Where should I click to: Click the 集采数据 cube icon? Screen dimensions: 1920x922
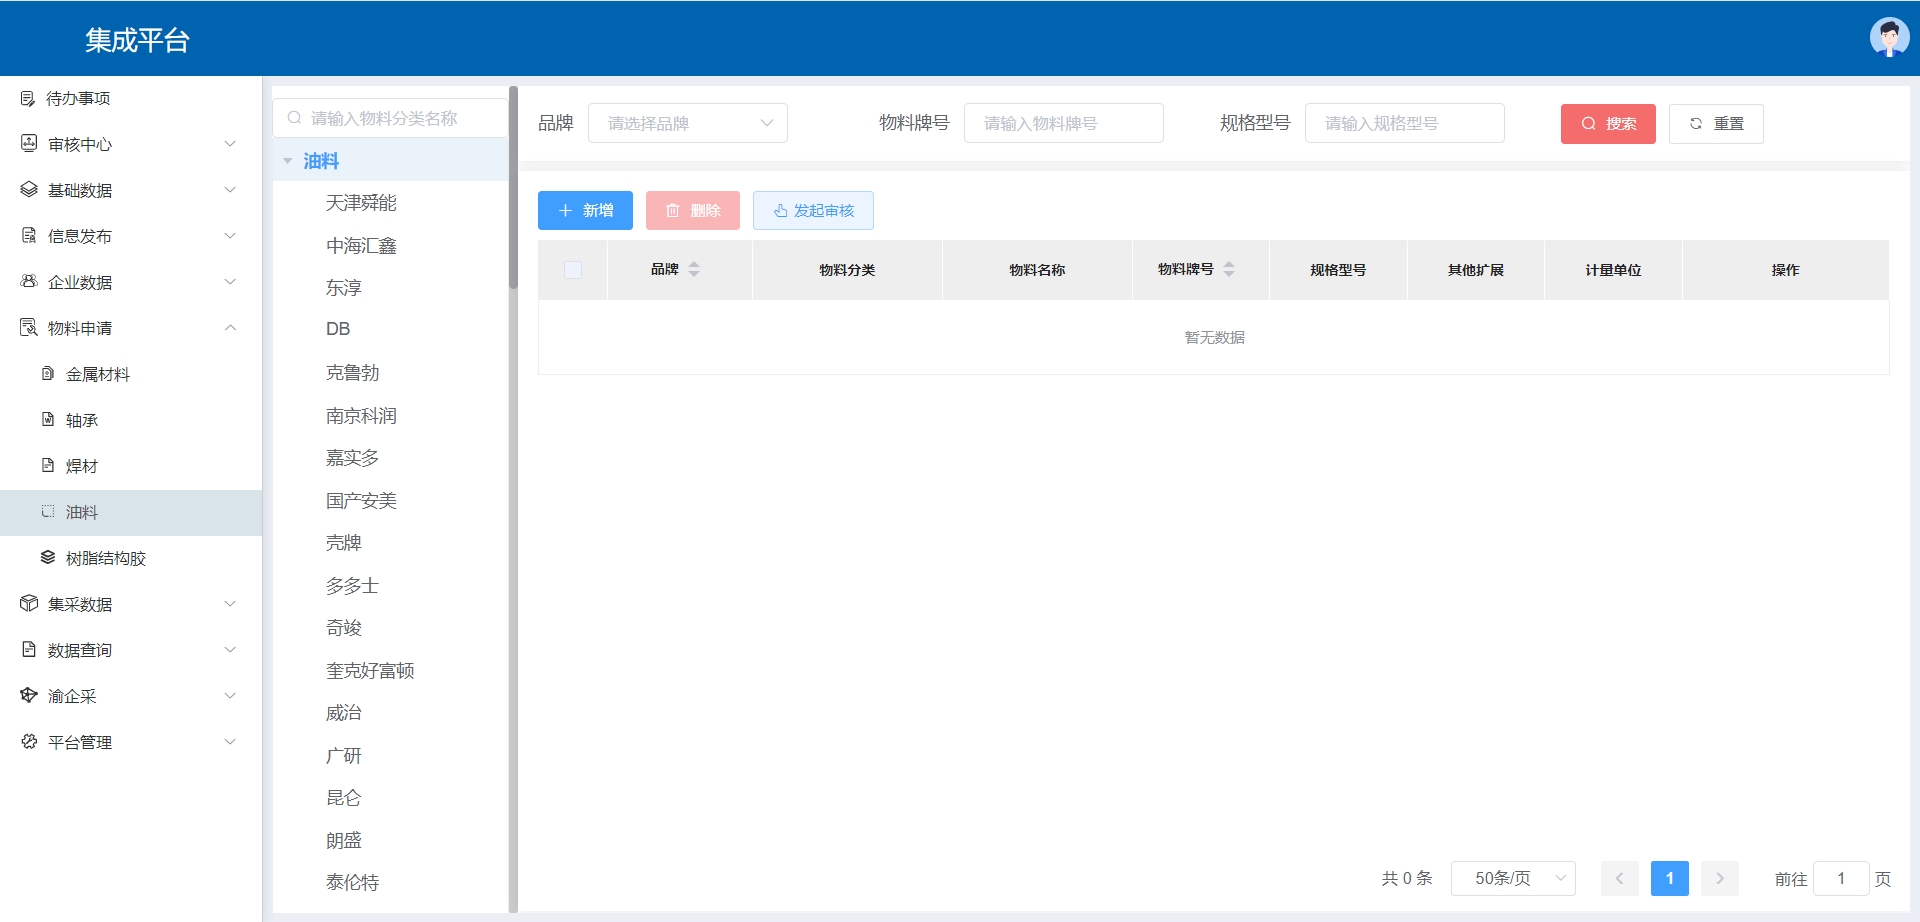point(29,603)
